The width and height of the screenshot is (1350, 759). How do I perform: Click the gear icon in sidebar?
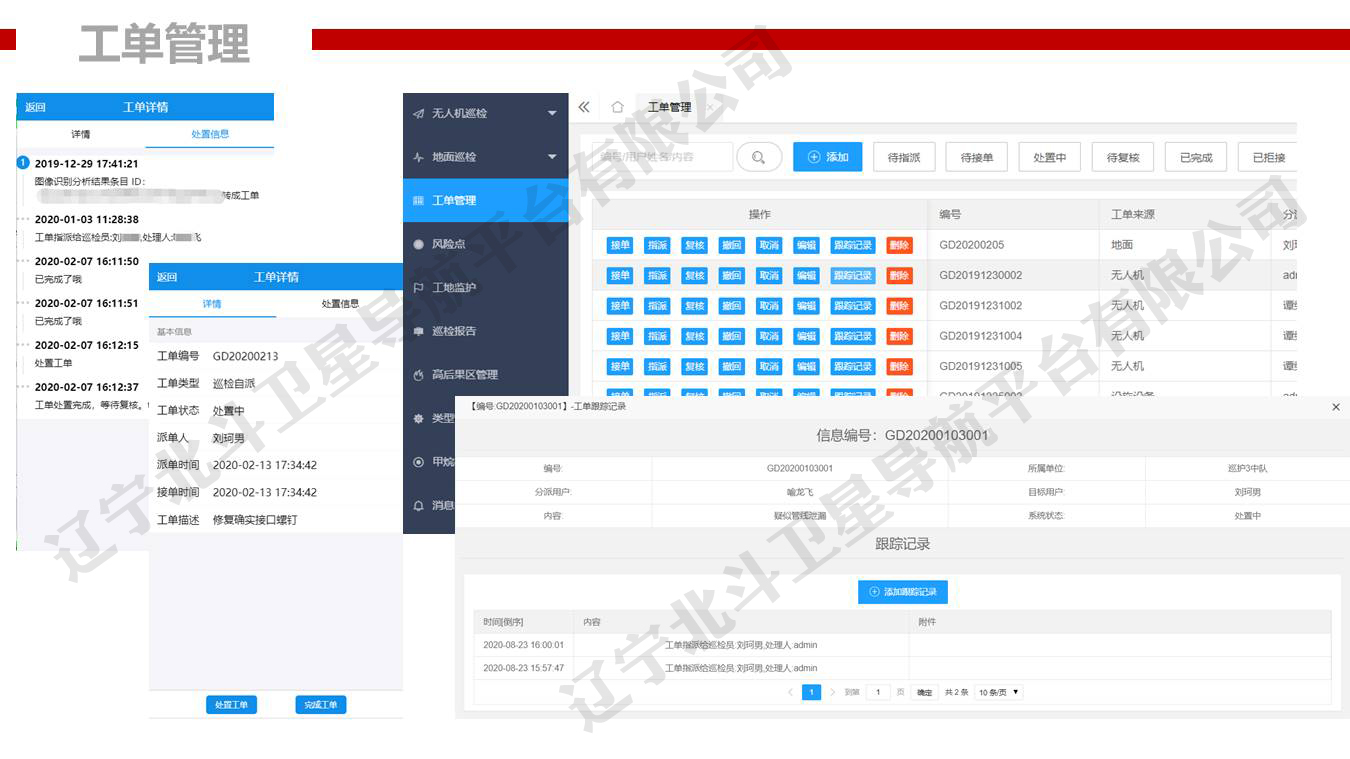pyautogui.click(x=418, y=418)
